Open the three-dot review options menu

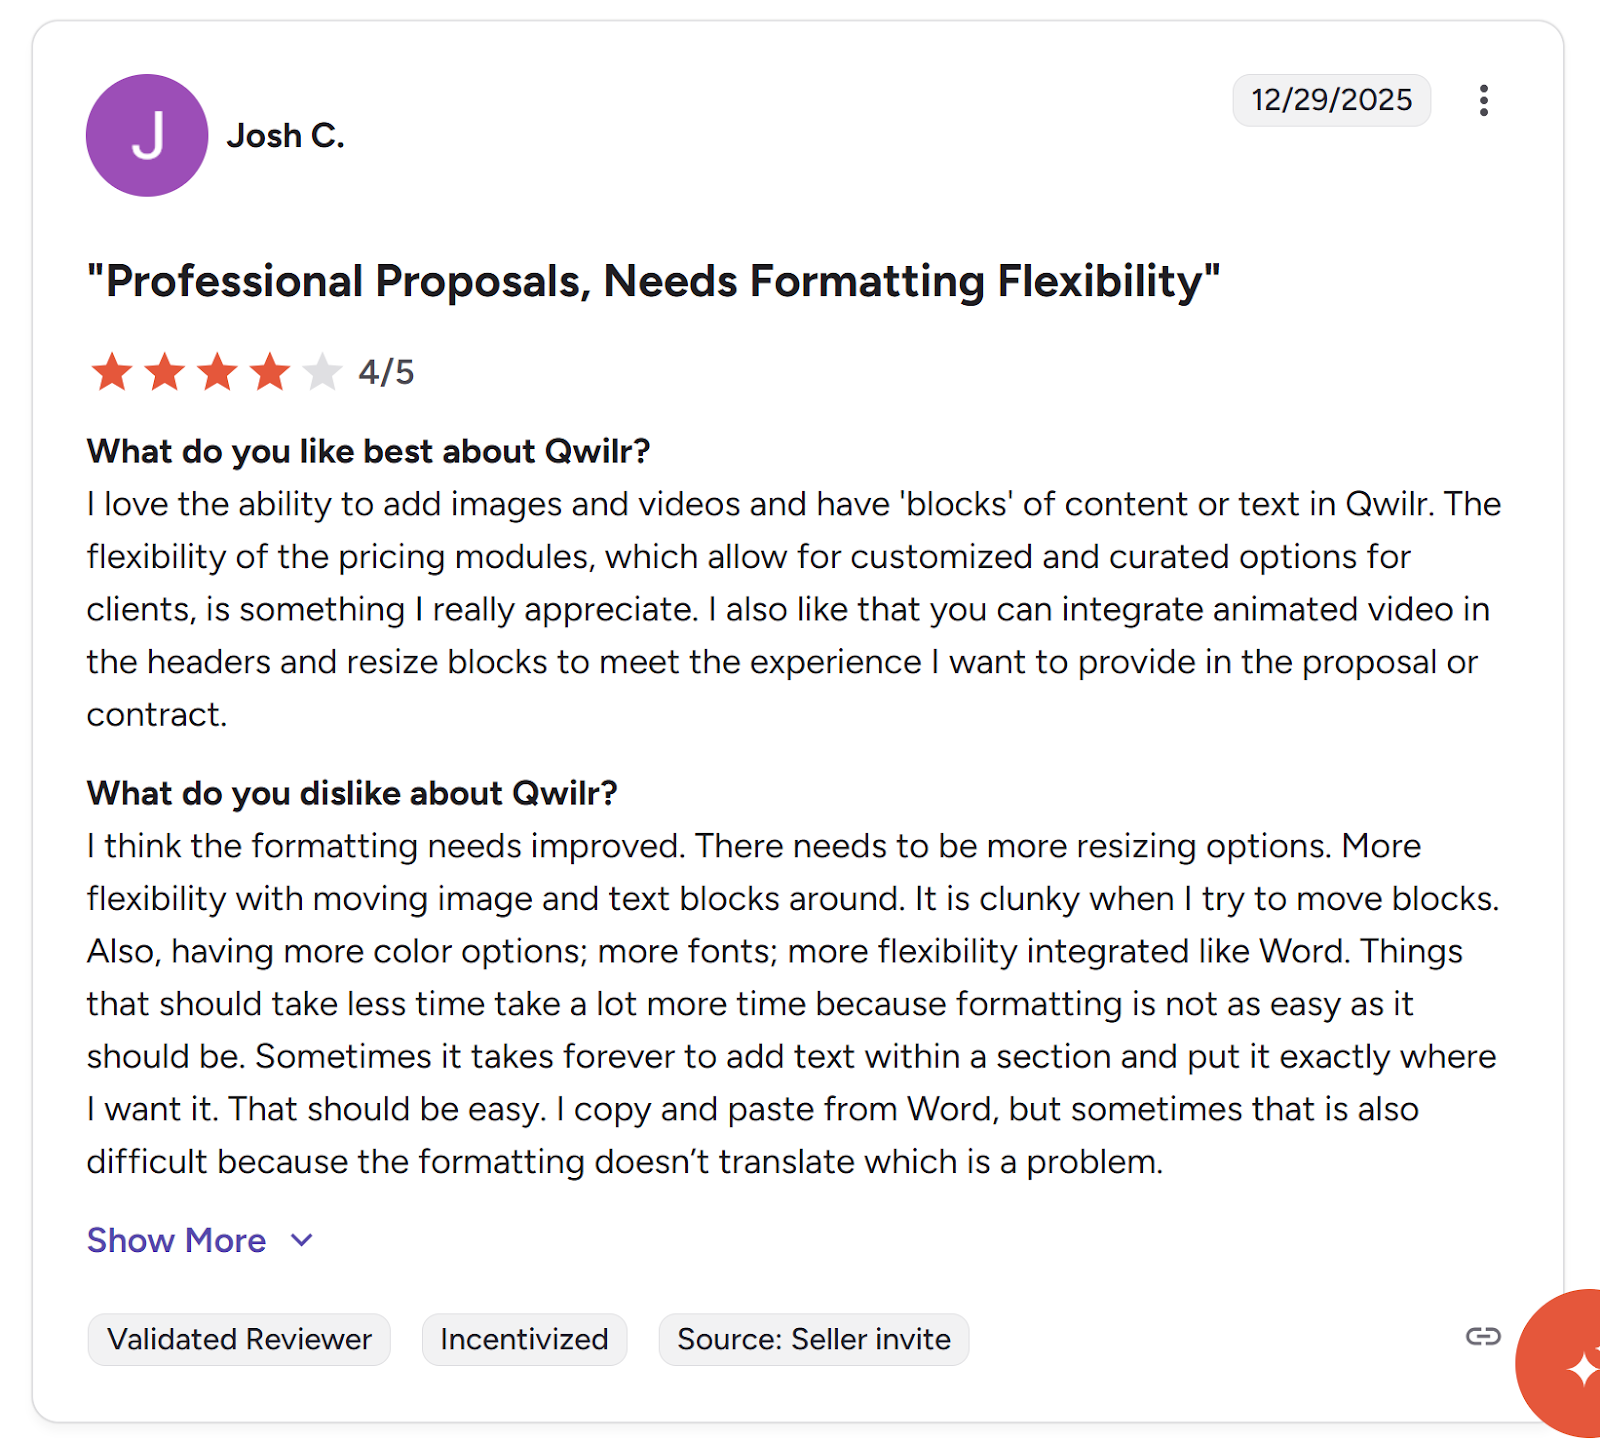pos(1484,100)
